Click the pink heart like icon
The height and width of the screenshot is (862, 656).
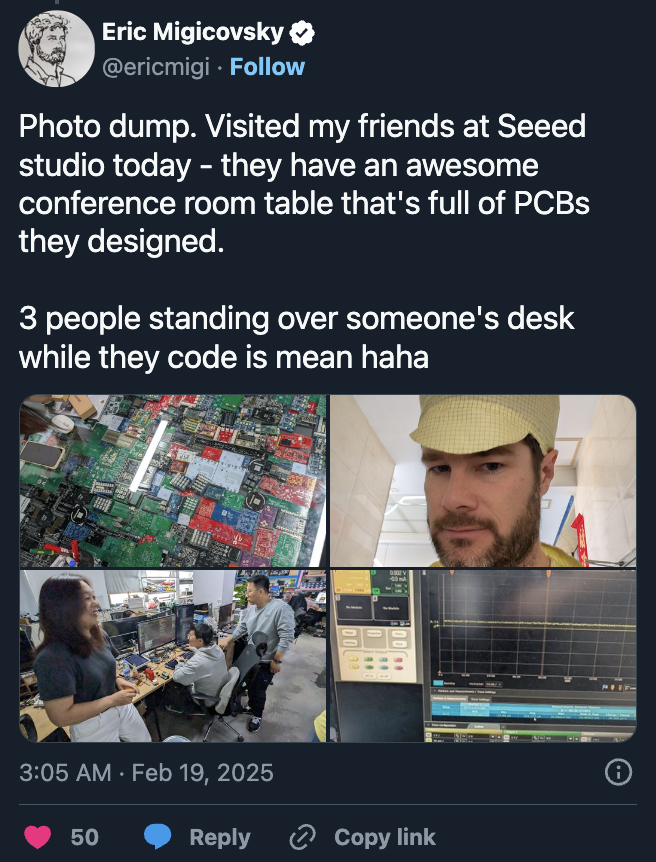pos(38,837)
